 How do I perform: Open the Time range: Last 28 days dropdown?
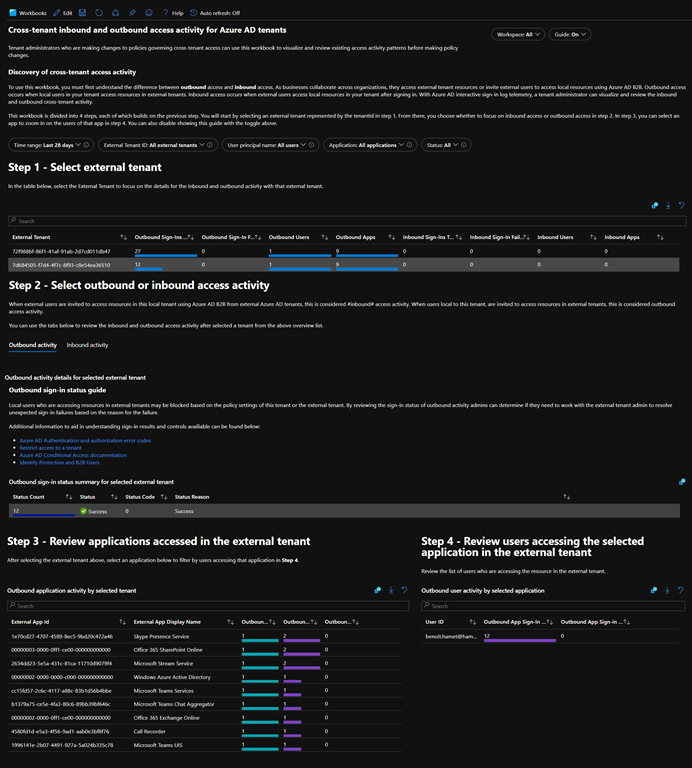pos(49,145)
